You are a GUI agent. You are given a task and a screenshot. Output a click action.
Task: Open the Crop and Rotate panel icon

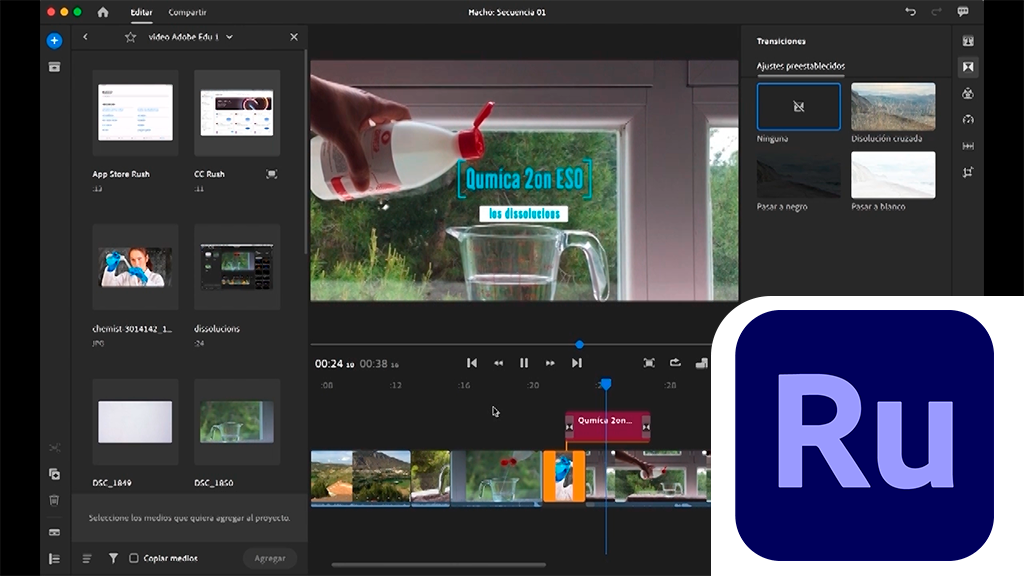click(x=968, y=172)
